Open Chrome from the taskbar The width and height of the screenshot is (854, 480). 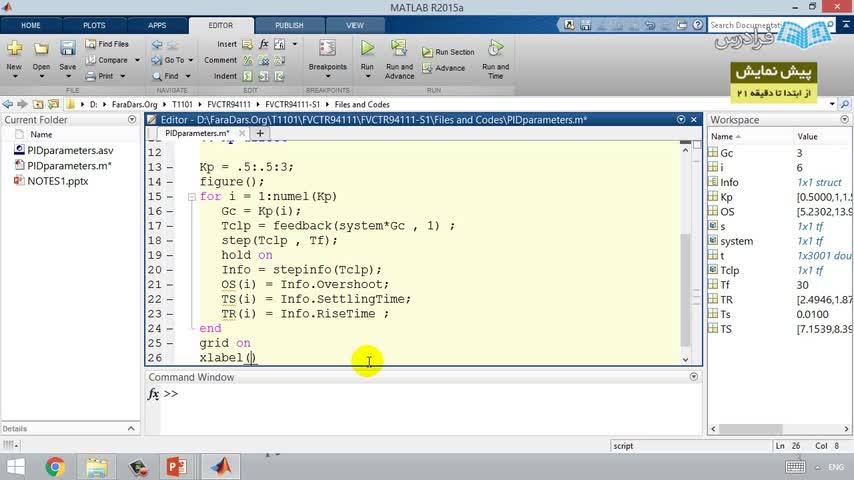pyautogui.click(x=55, y=467)
